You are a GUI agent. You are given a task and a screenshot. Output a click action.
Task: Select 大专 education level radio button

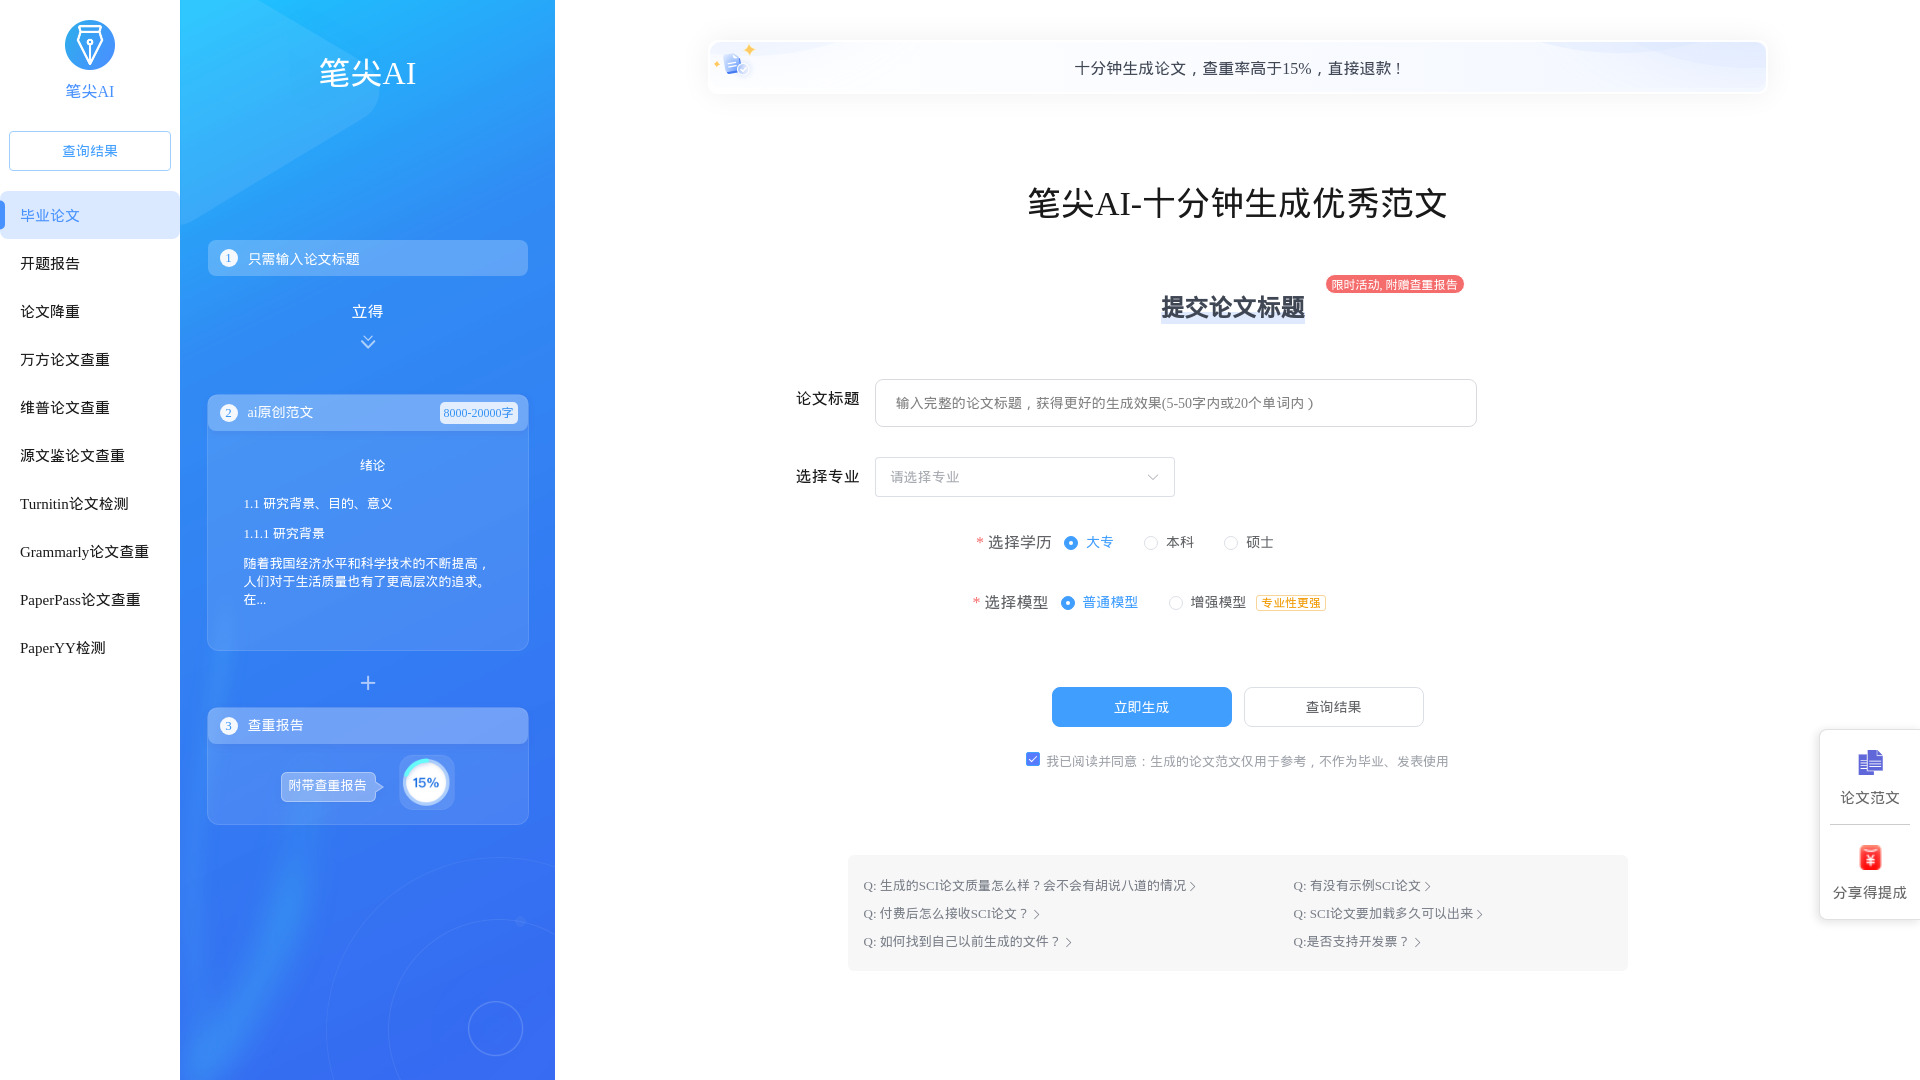pos(1071,542)
